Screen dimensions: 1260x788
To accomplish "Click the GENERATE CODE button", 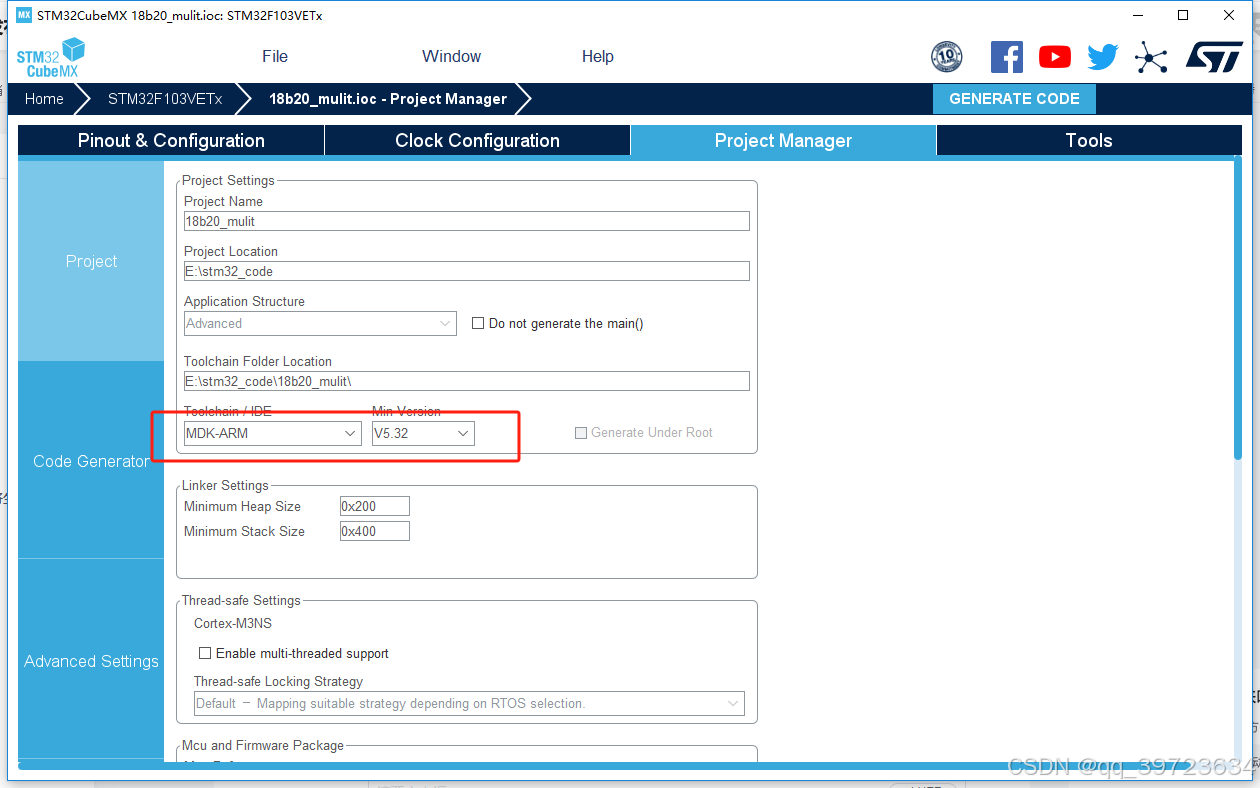I will tap(1014, 99).
